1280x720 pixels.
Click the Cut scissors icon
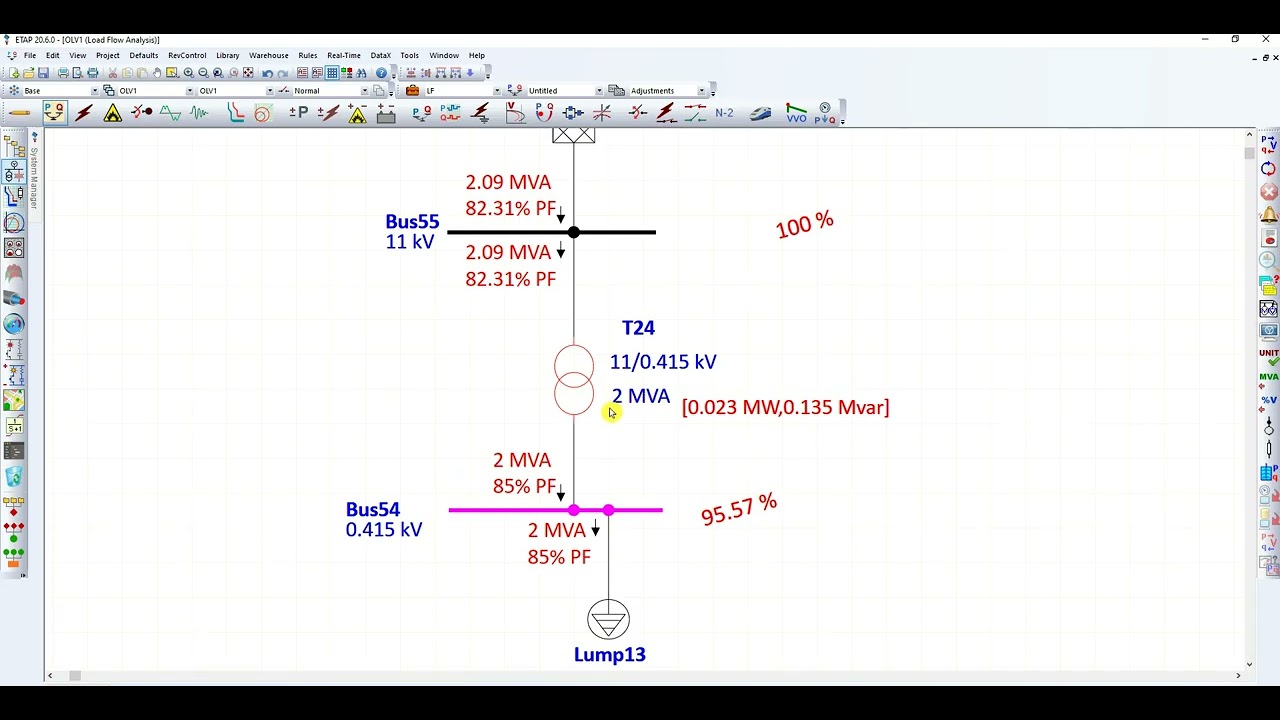tap(112, 73)
